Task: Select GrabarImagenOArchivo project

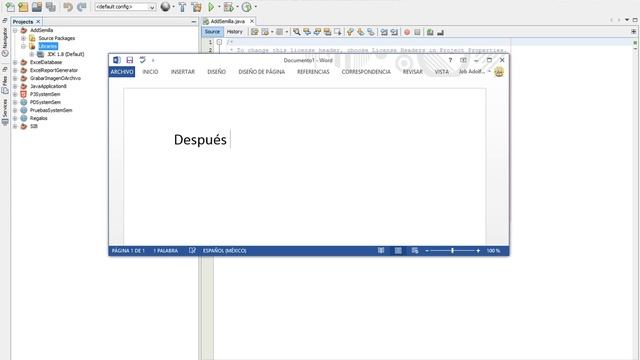Action: coord(55,78)
